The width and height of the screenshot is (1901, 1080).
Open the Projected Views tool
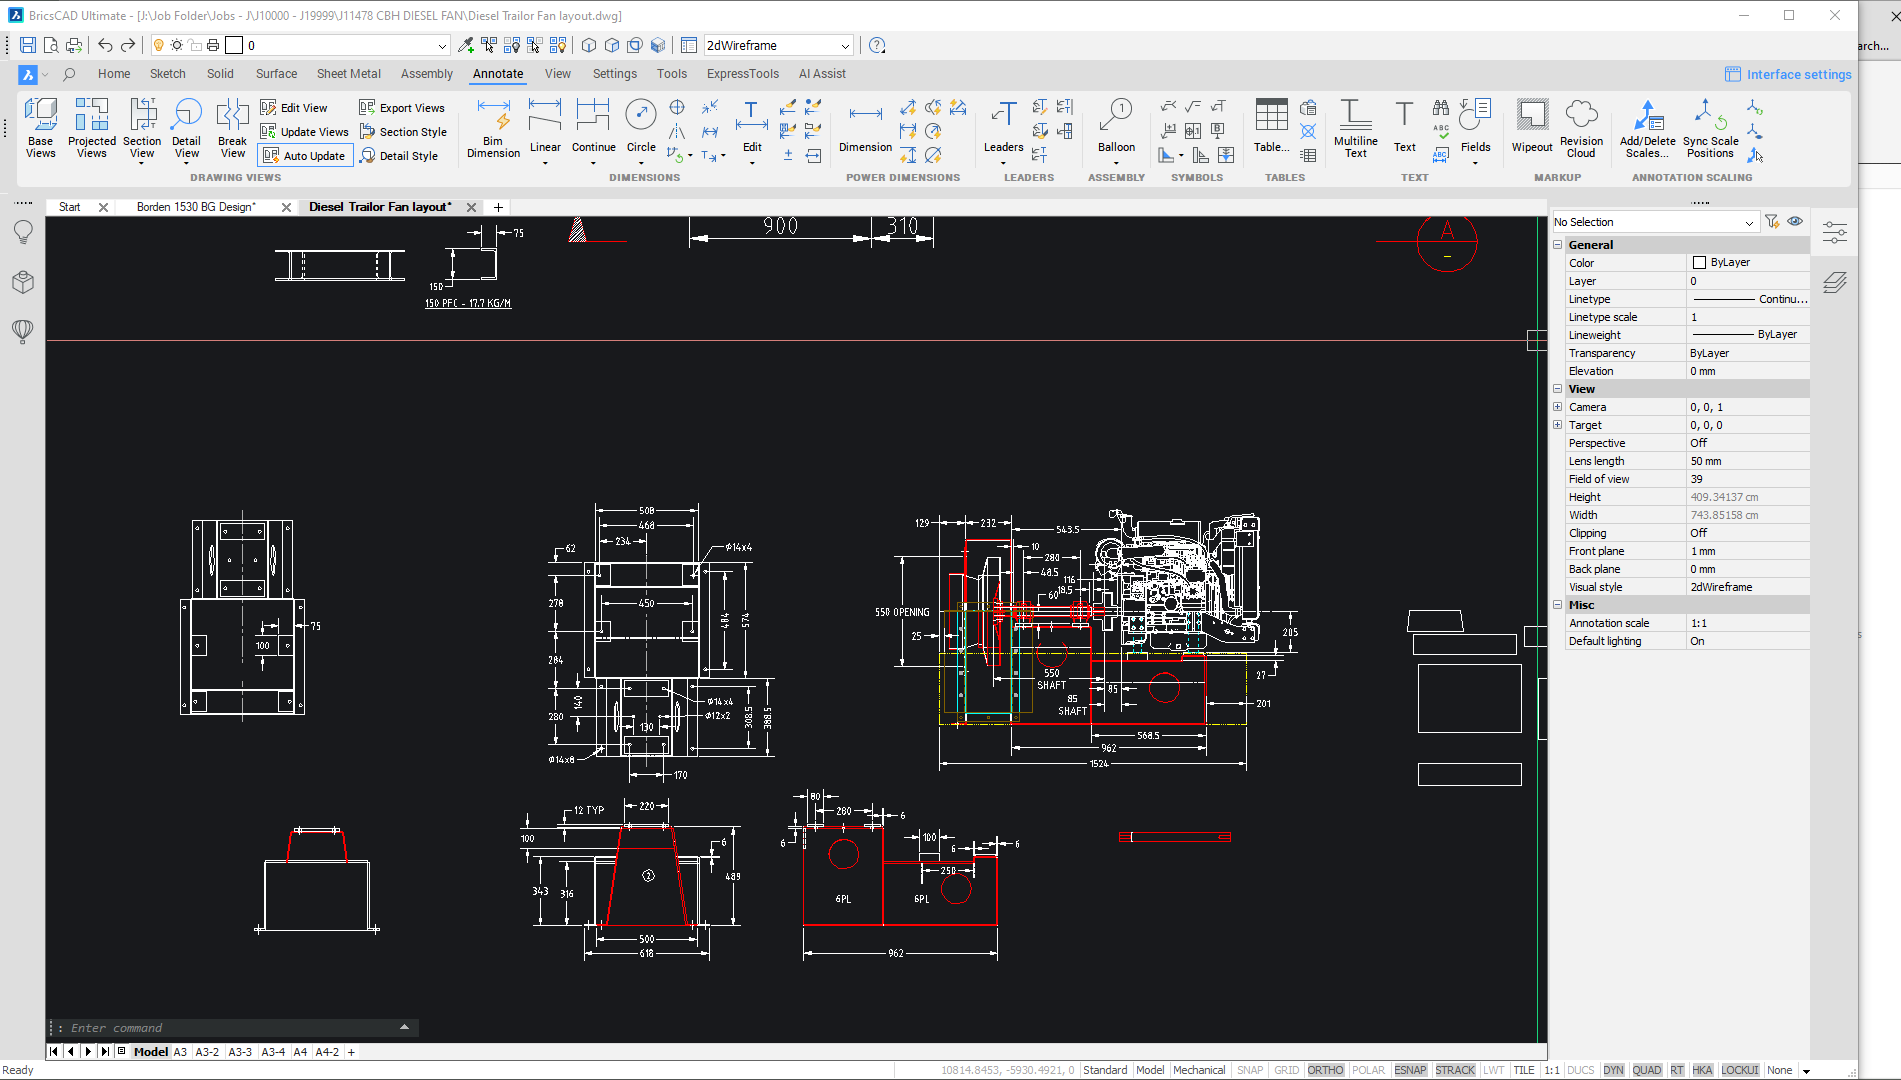point(91,128)
